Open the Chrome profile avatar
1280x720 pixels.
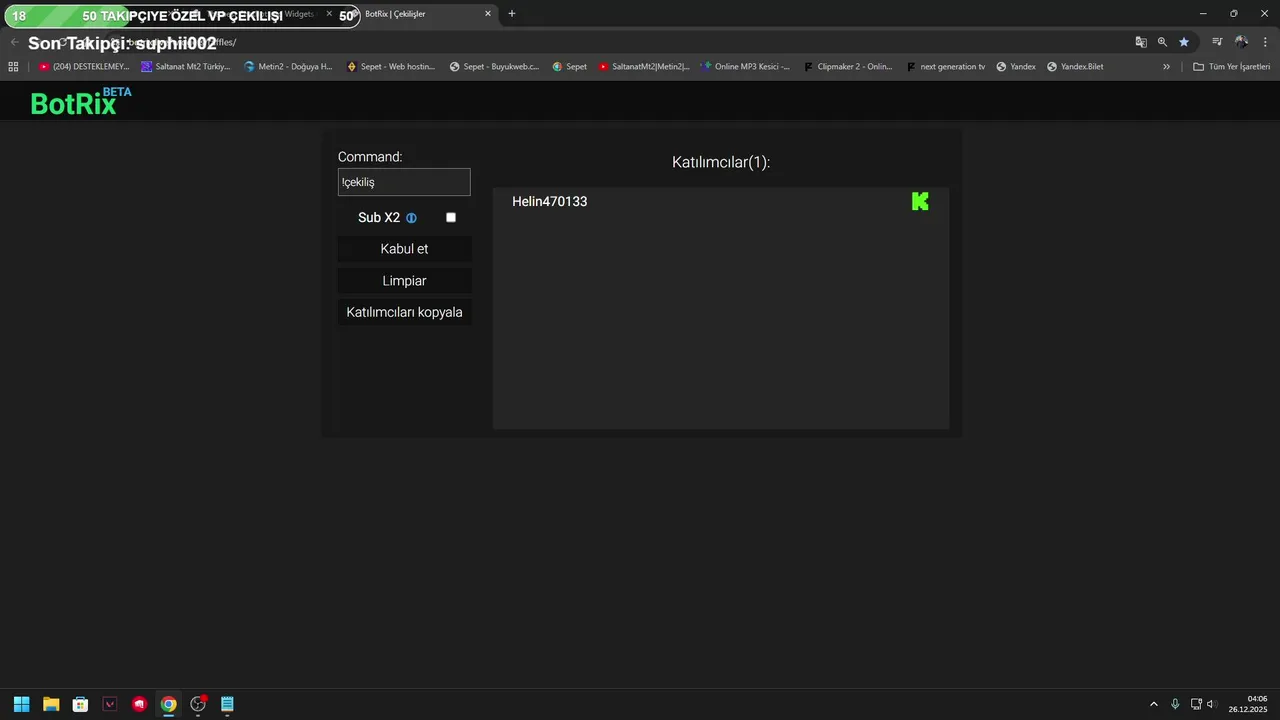(x=1241, y=42)
